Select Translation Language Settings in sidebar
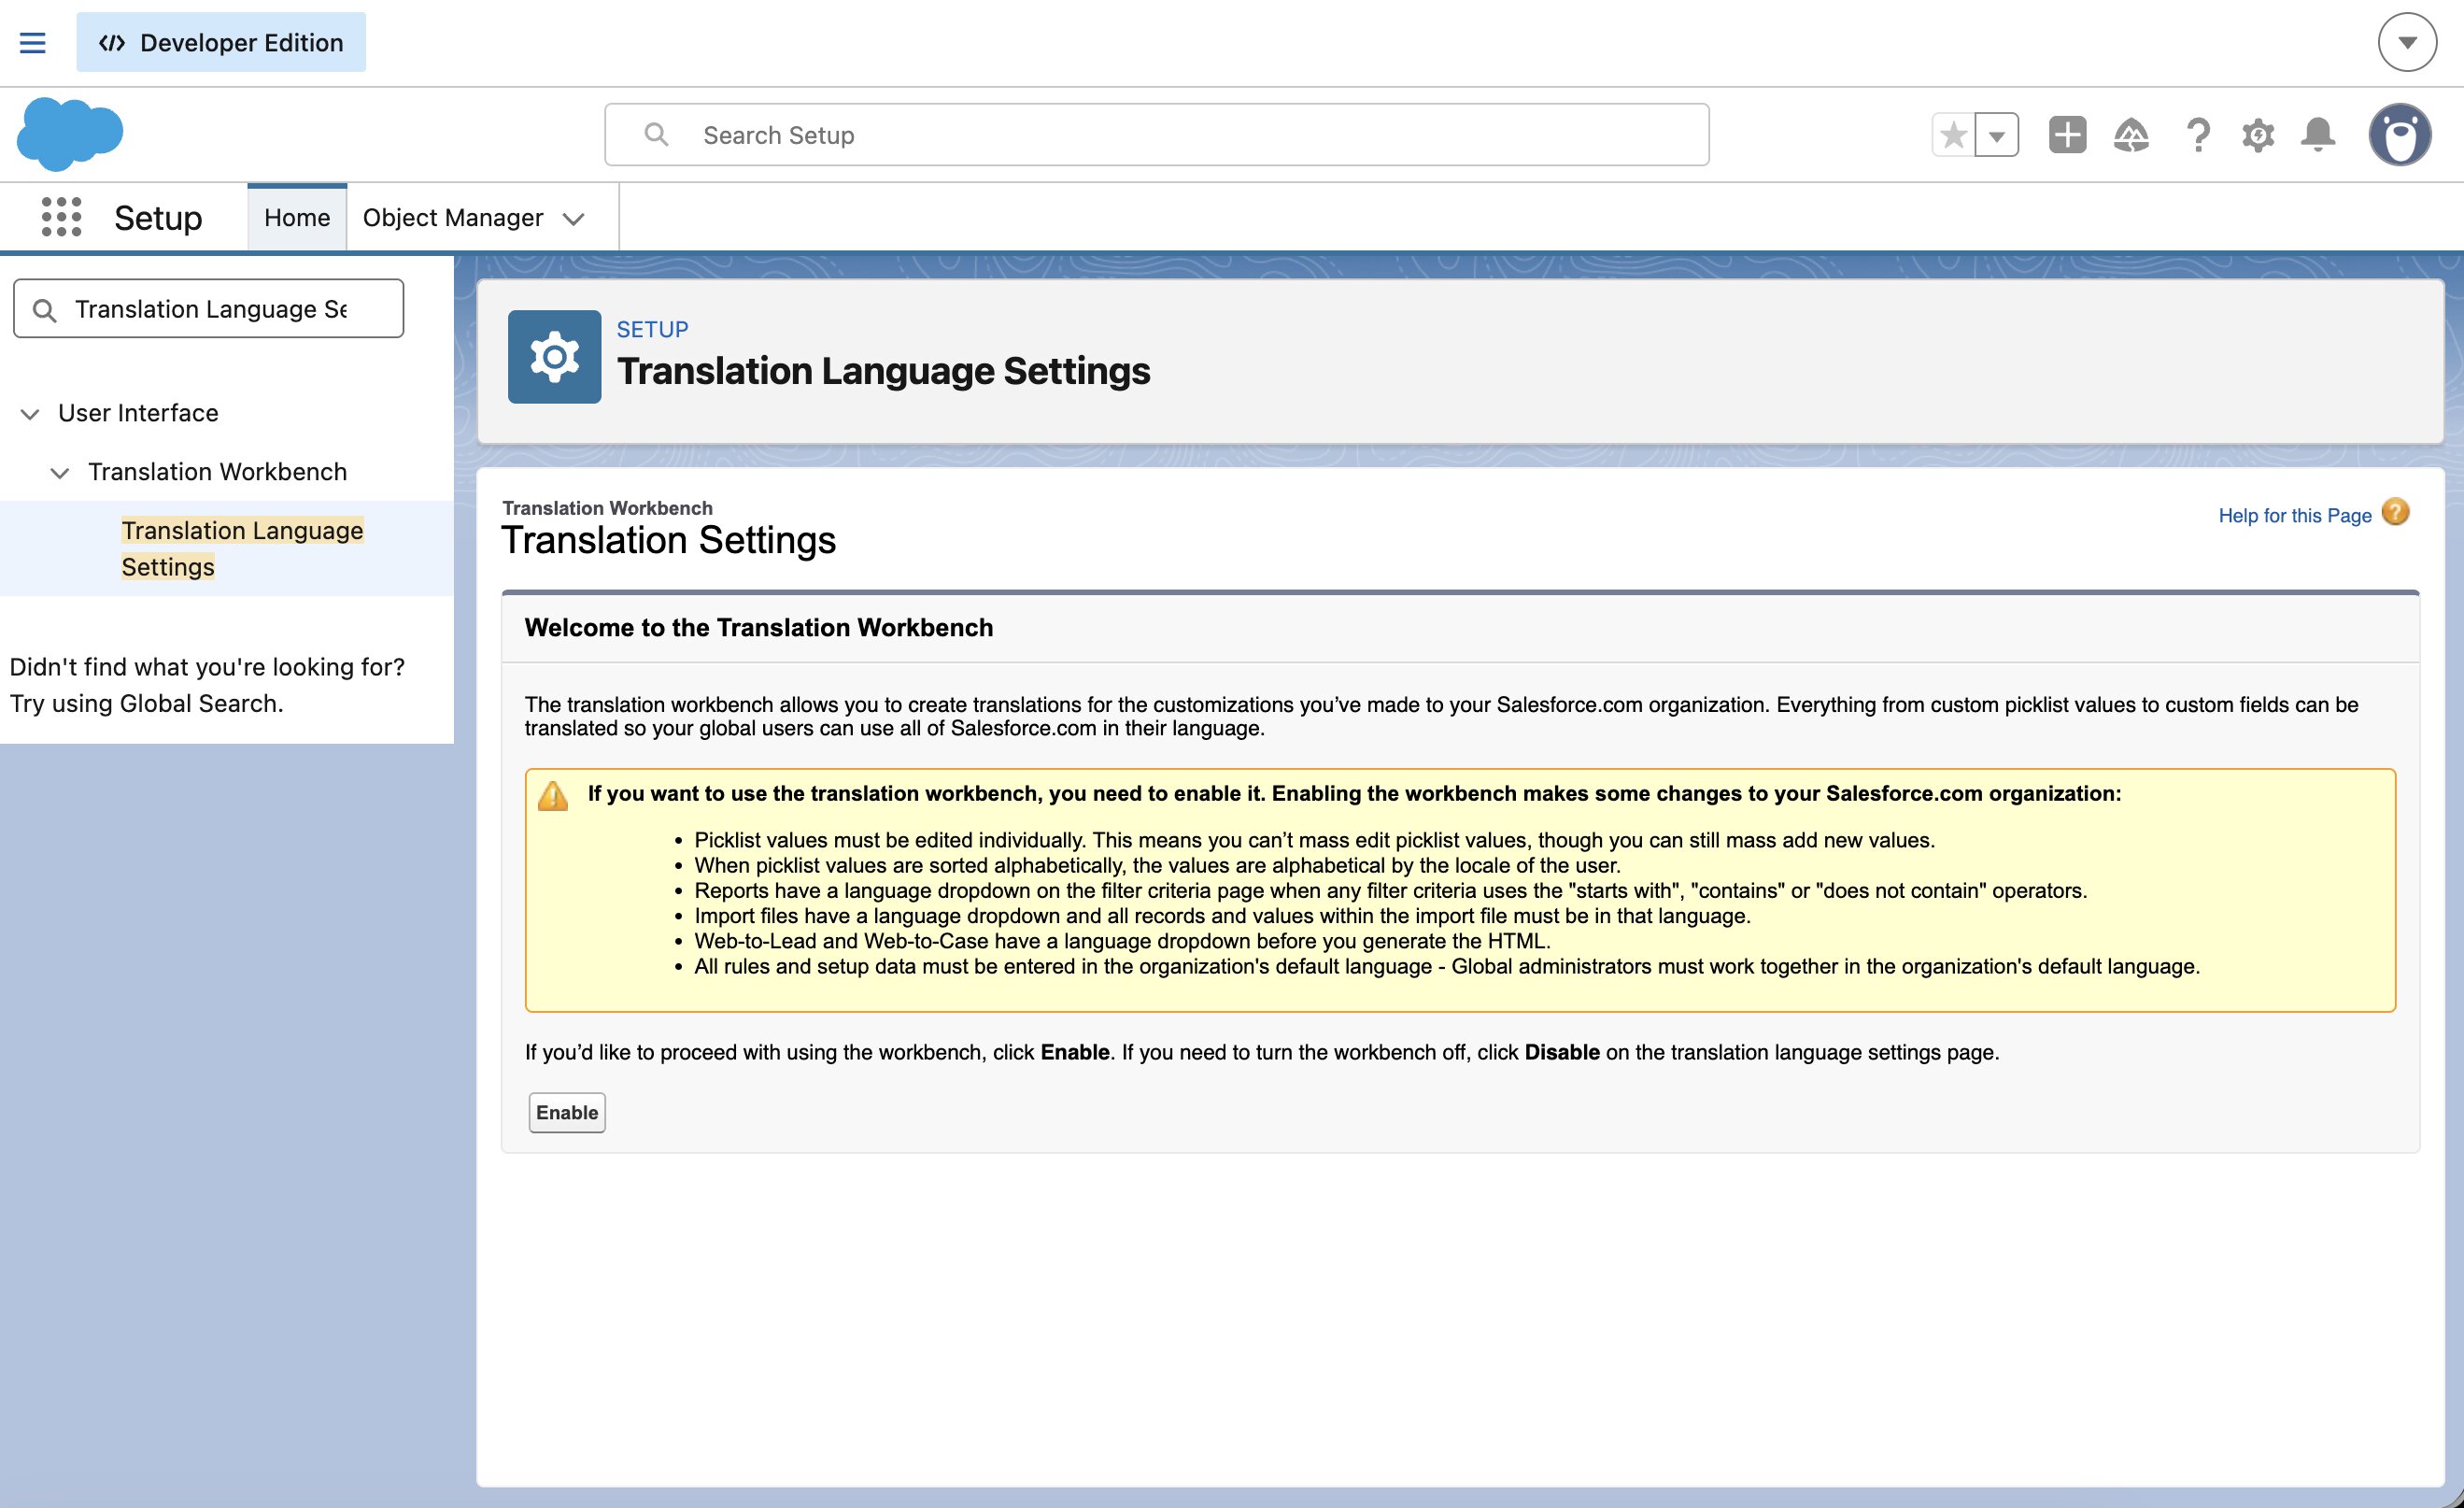This screenshot has height=1508, width=2464. click(x=242, y=549)
